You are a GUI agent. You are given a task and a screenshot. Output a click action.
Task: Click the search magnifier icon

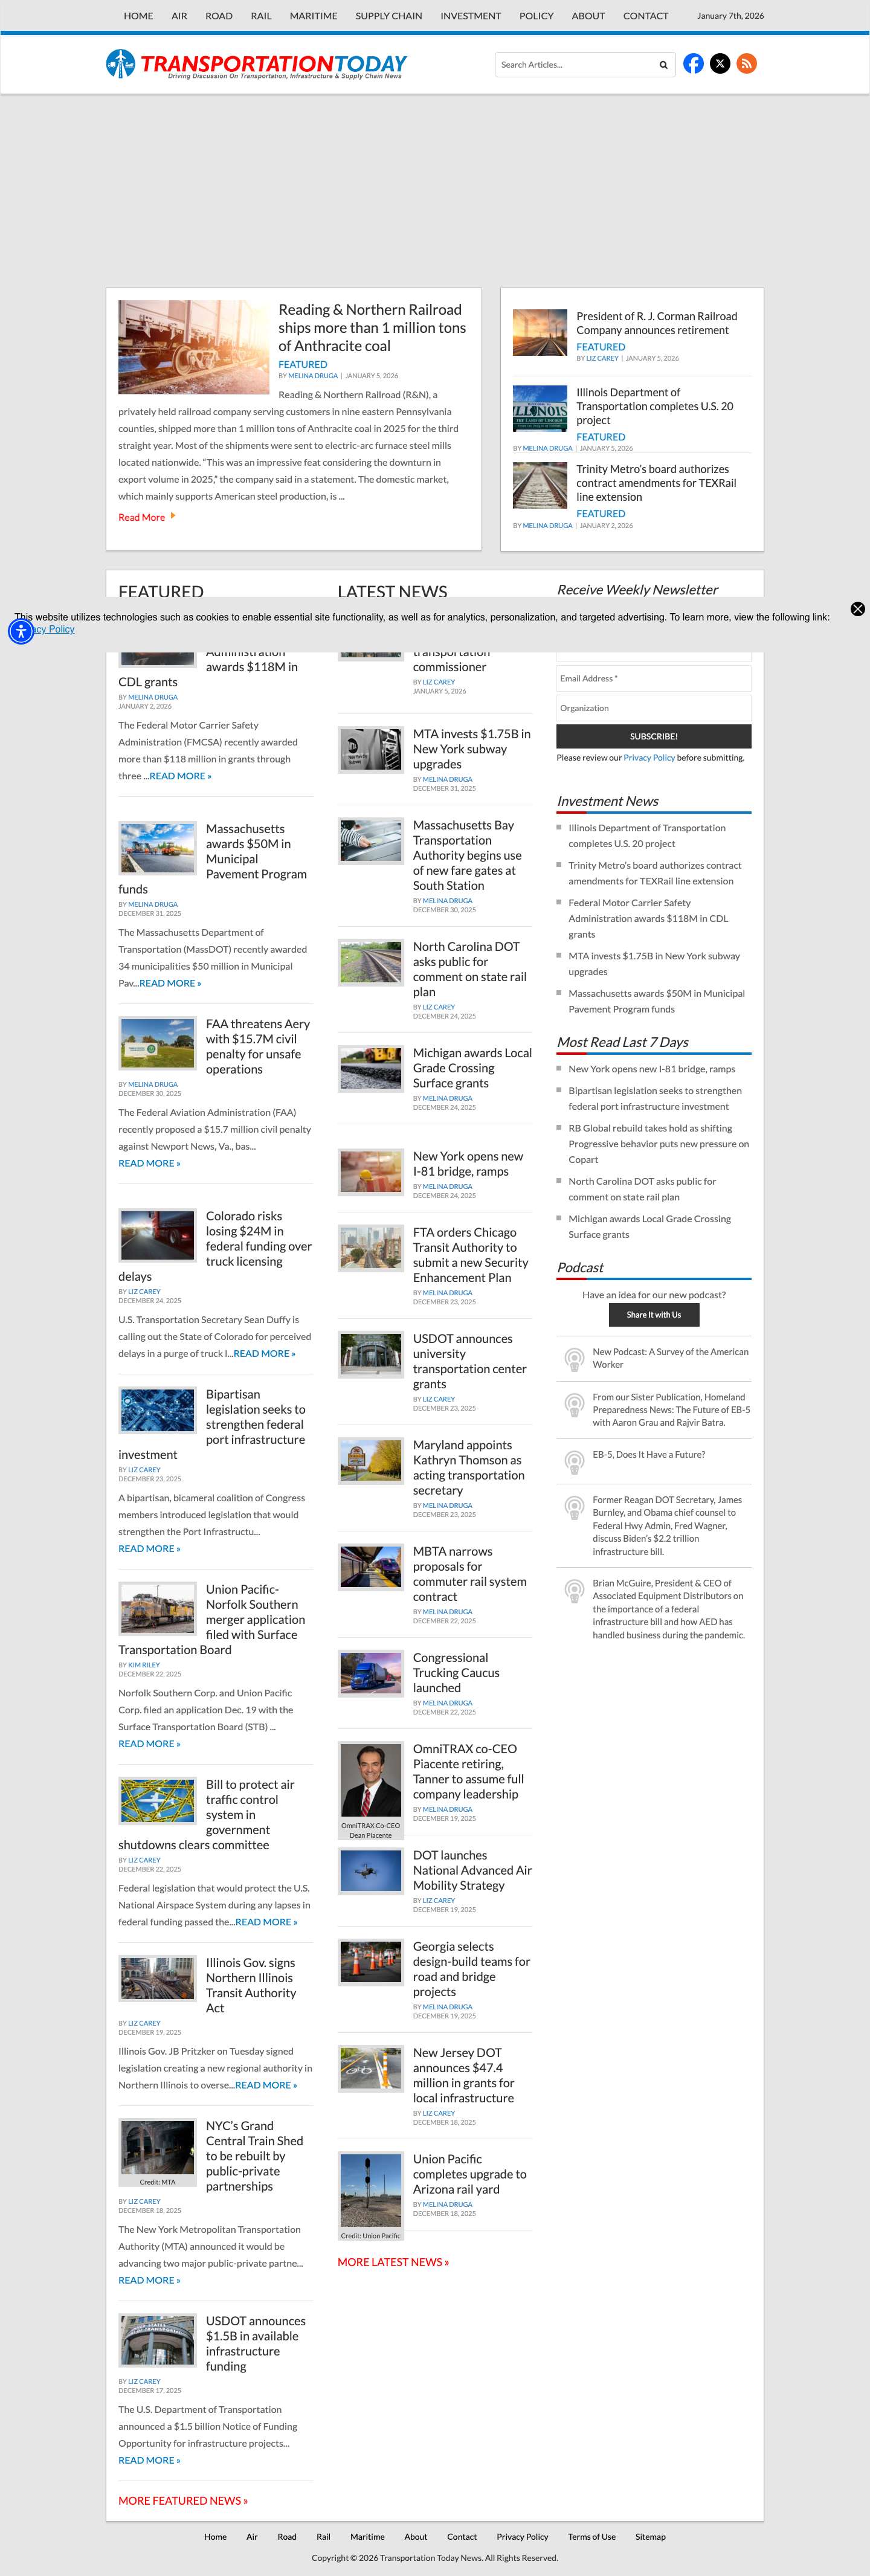click(x=663, y=65)
